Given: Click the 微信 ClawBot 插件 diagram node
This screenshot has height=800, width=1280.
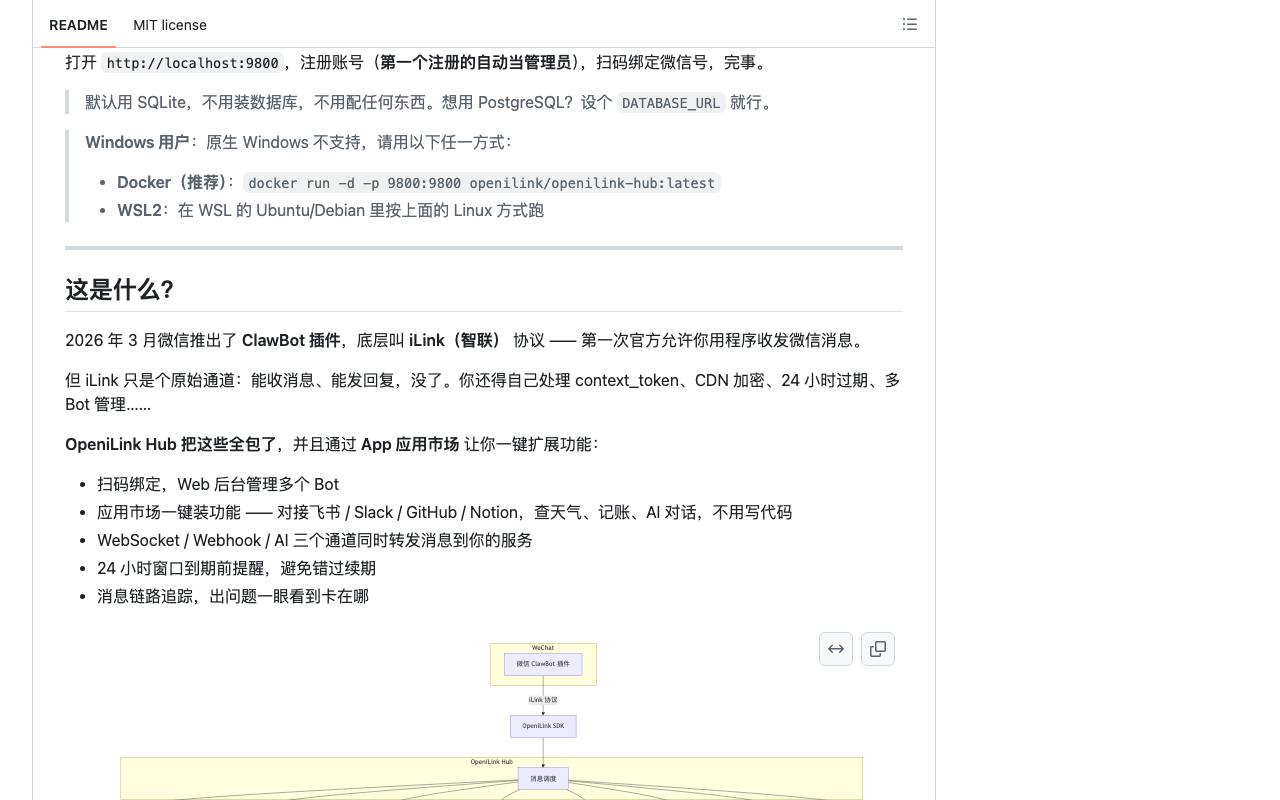Looking at the screenshot, I should [x=543, y=664].
